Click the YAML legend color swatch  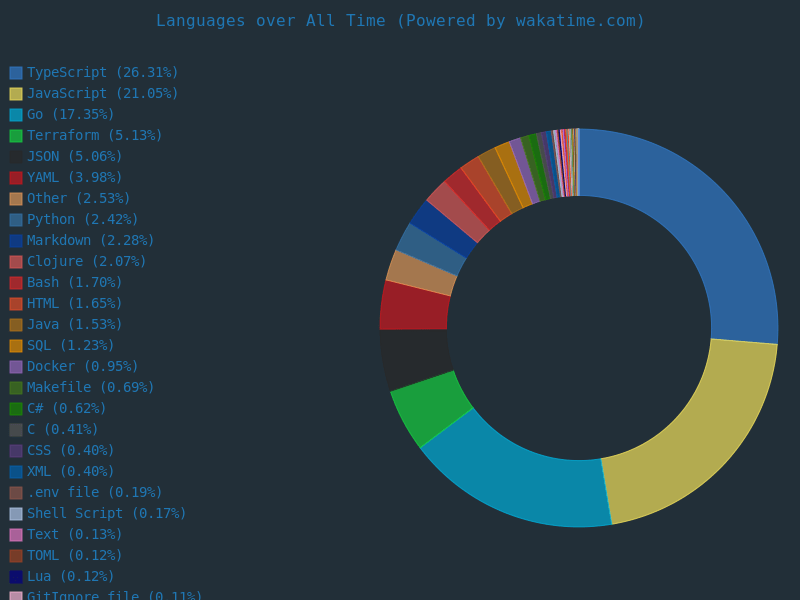coord(16,178)
